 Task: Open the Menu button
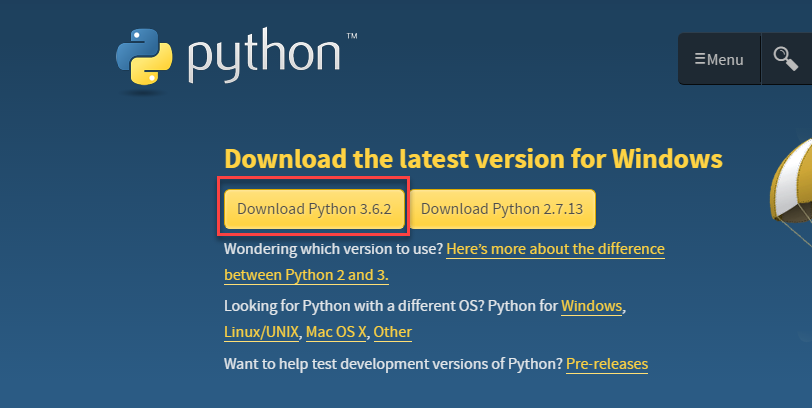click(x=719, y=59)
